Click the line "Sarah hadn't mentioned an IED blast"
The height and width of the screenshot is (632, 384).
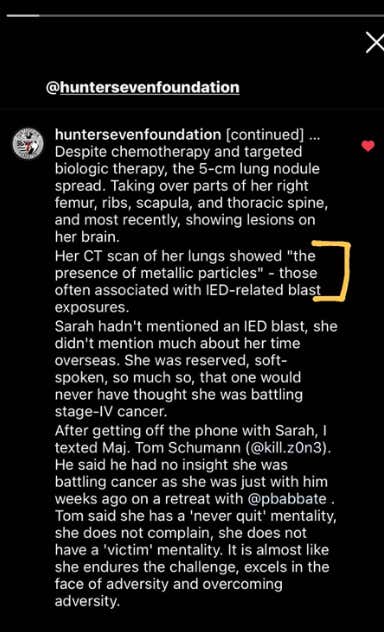pos(196,326)
